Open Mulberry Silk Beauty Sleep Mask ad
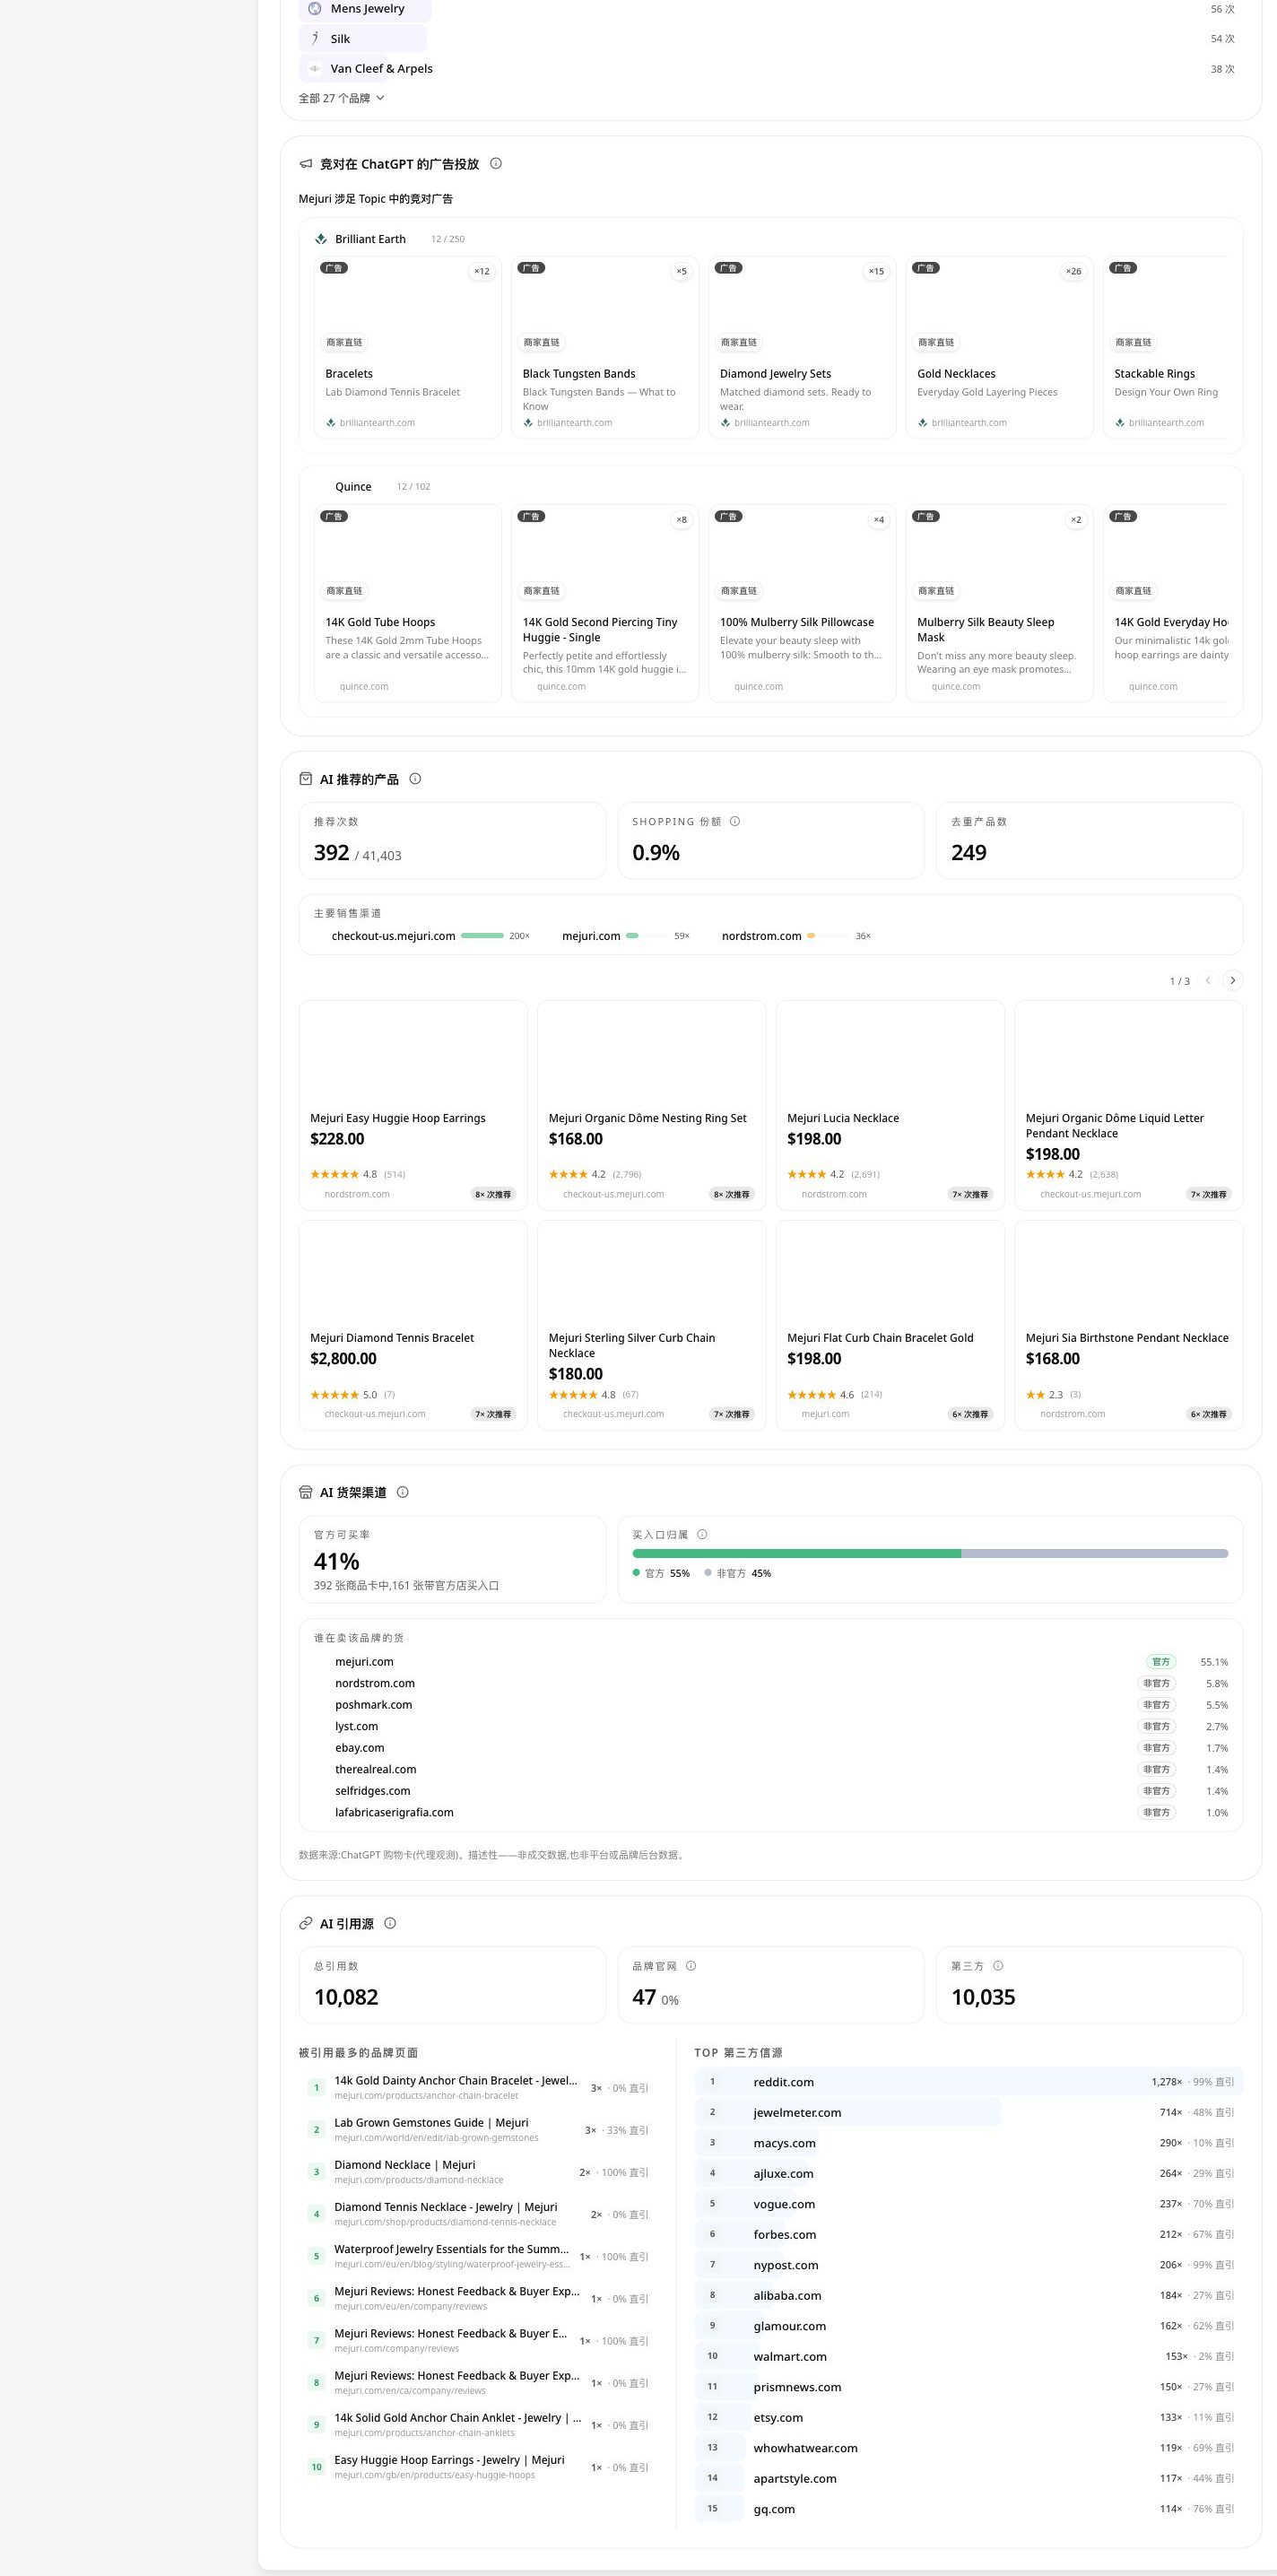The width and height of the screenshot is (1277, 2576). tap(999, 603)
